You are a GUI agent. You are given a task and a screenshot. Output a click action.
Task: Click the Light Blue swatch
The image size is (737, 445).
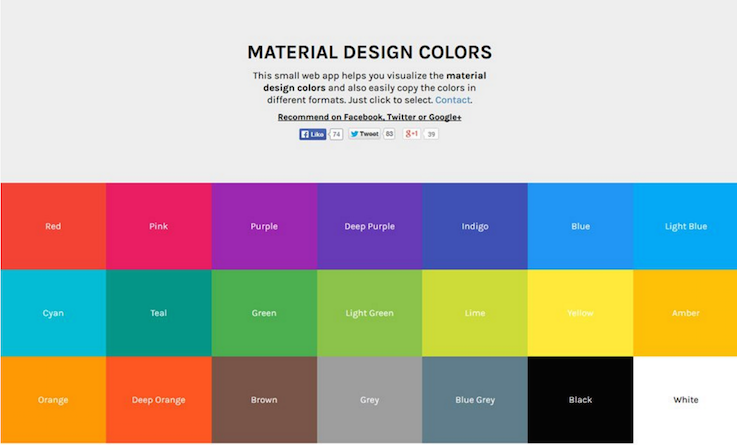coord(685,227)
